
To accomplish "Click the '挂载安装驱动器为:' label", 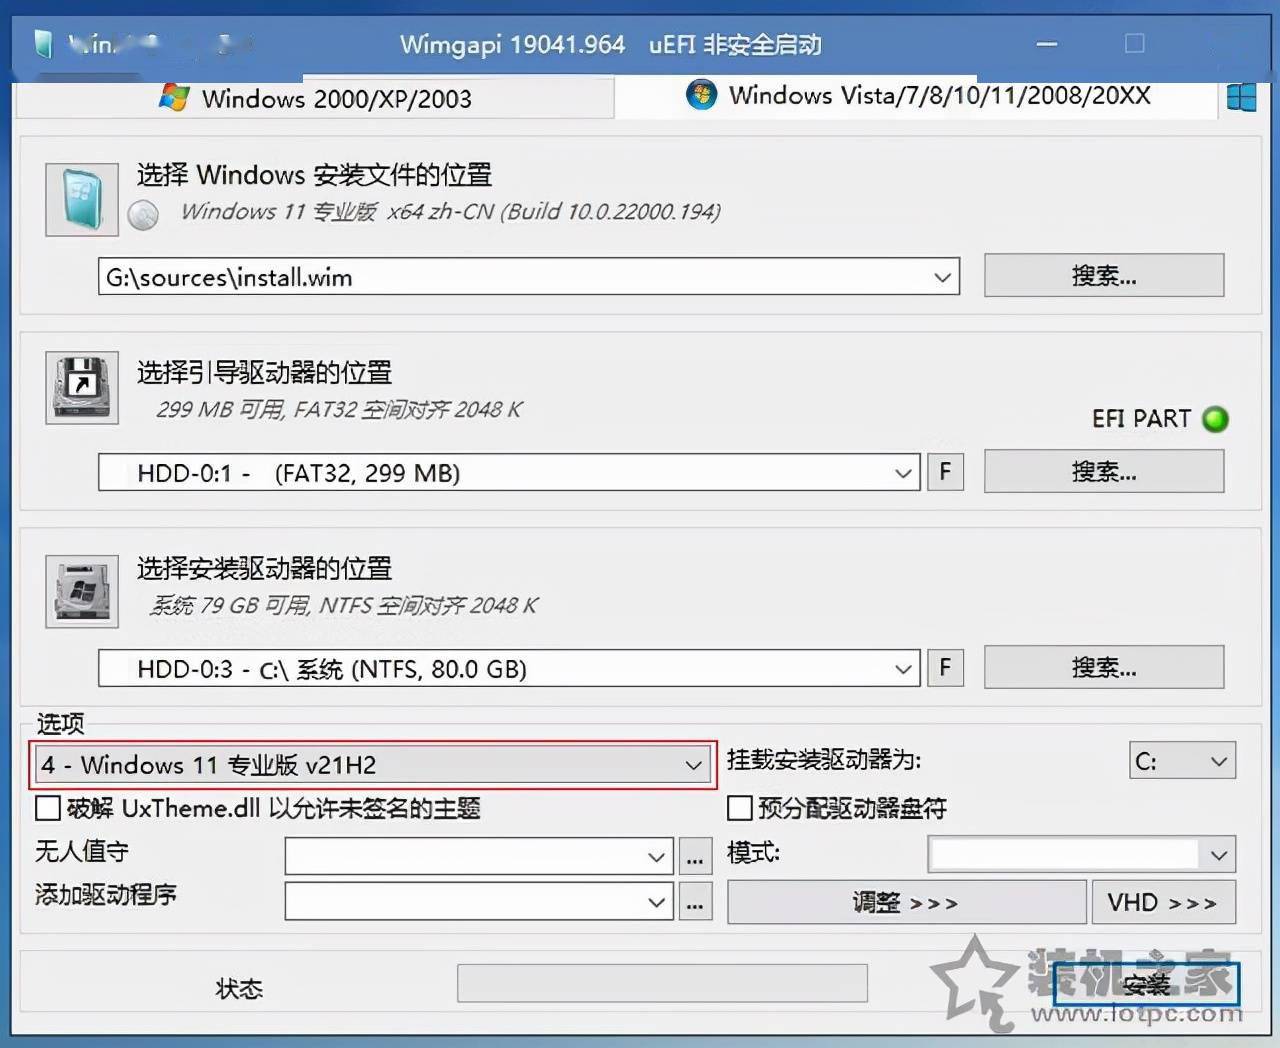I will tap(824, 760).
